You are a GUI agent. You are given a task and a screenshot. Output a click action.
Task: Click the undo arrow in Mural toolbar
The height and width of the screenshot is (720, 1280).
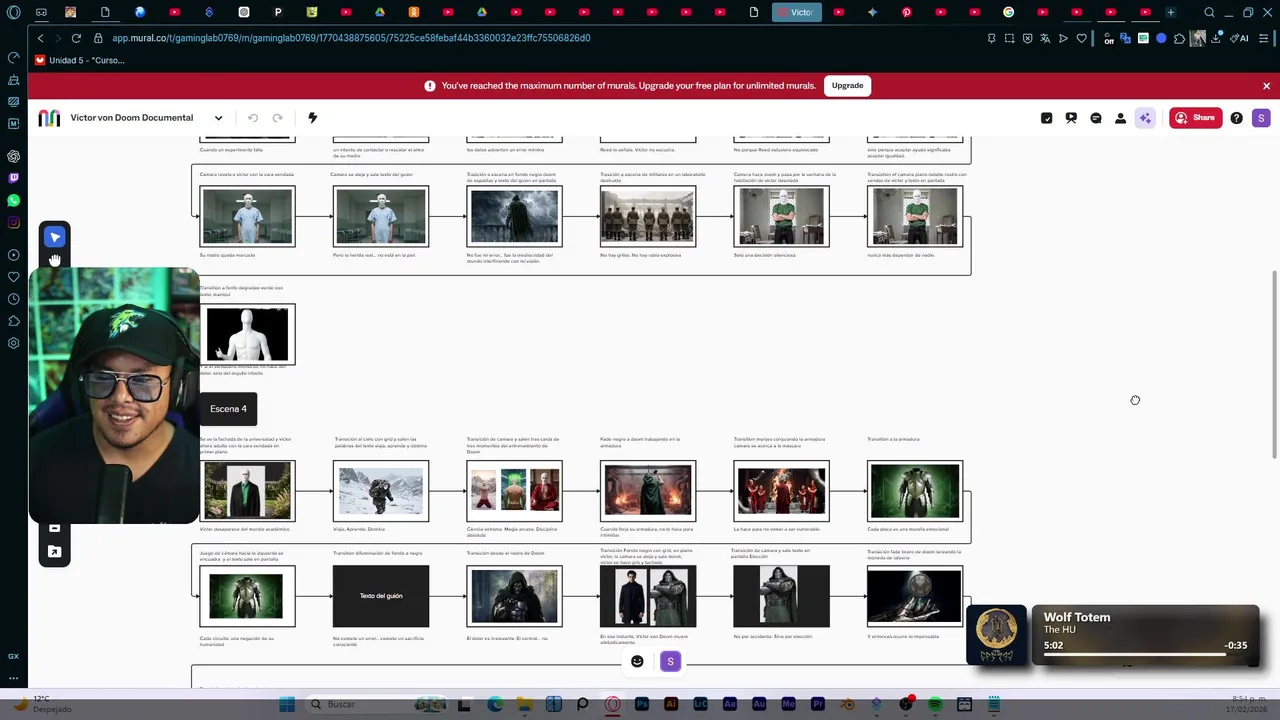[253, 118]
